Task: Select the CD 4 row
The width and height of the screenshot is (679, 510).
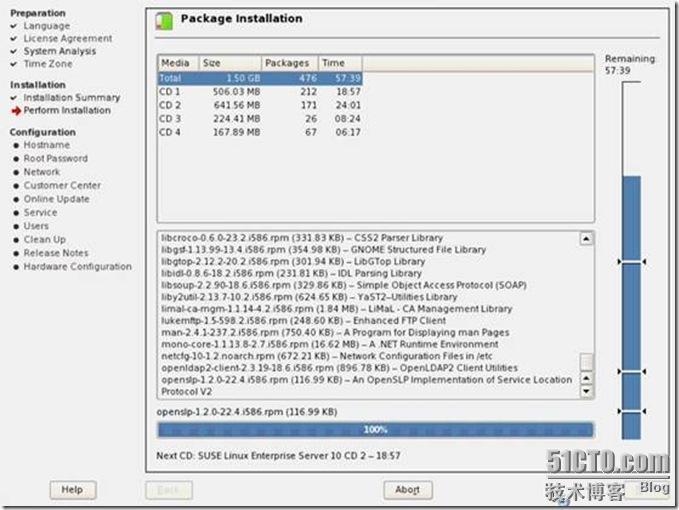Action: 260,132
